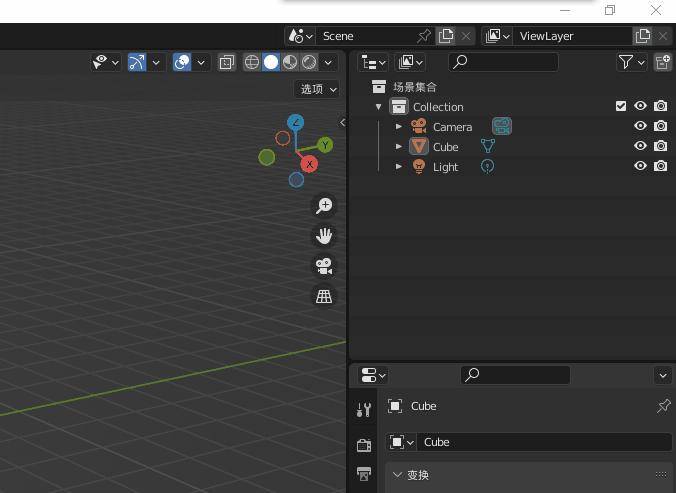This screenshot has height=493, width=676.
Task: Add a new collection in outliner
Action: tap(663, 62)
